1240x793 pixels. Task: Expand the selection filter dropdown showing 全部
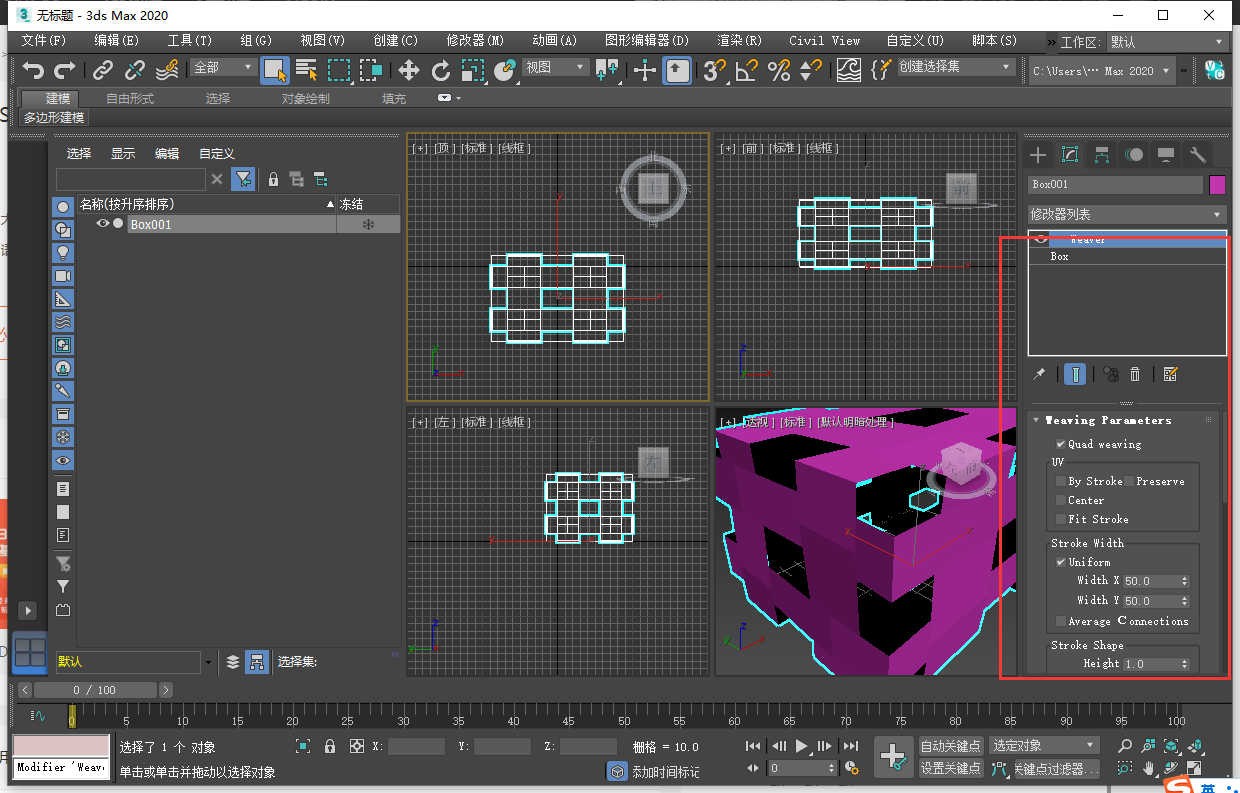(224, 68)
